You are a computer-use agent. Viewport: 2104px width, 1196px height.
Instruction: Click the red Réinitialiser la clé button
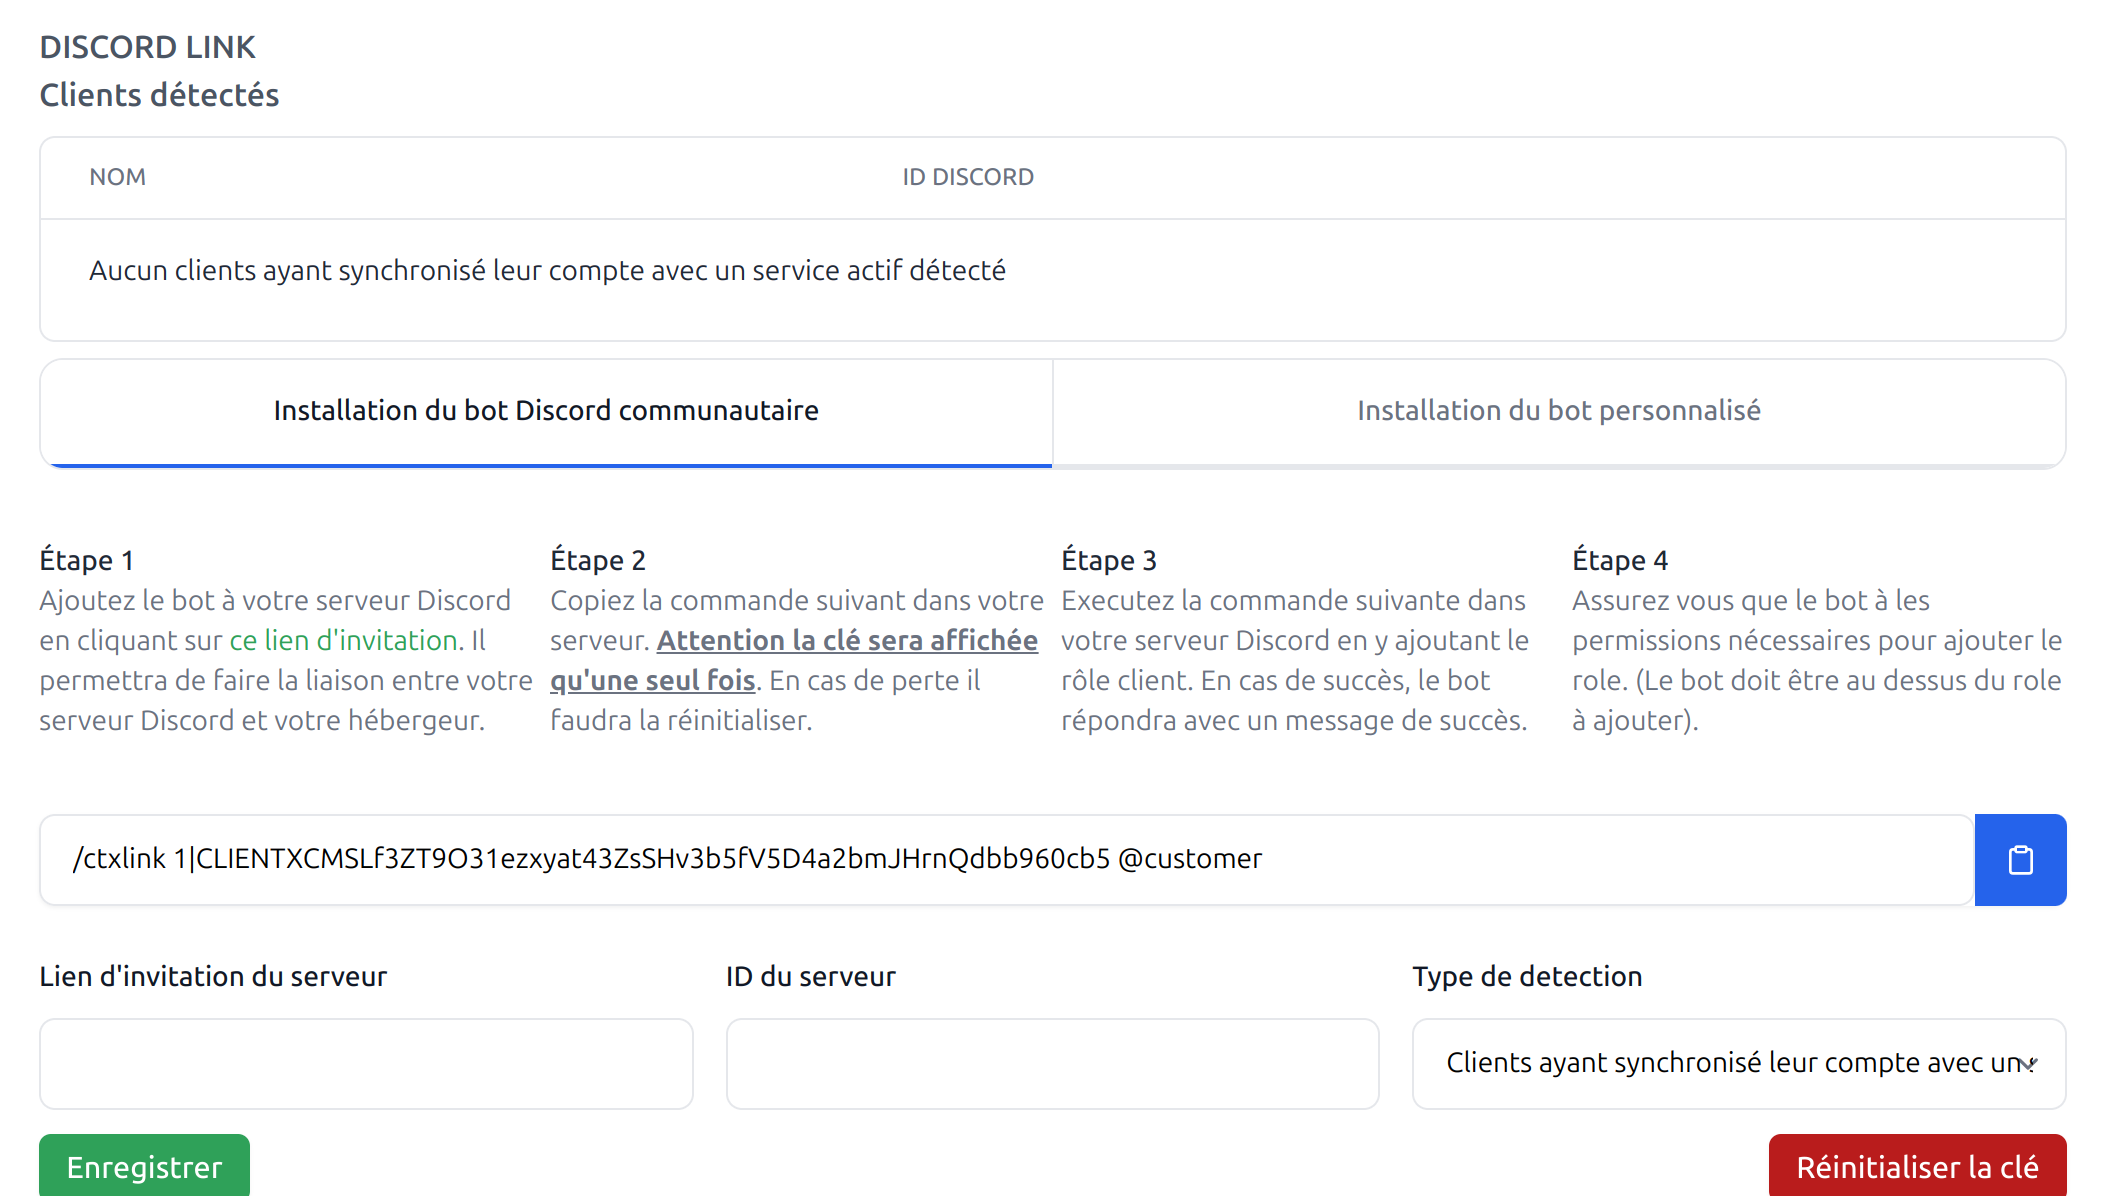pyautogui.click(x=1916, y=1166)
